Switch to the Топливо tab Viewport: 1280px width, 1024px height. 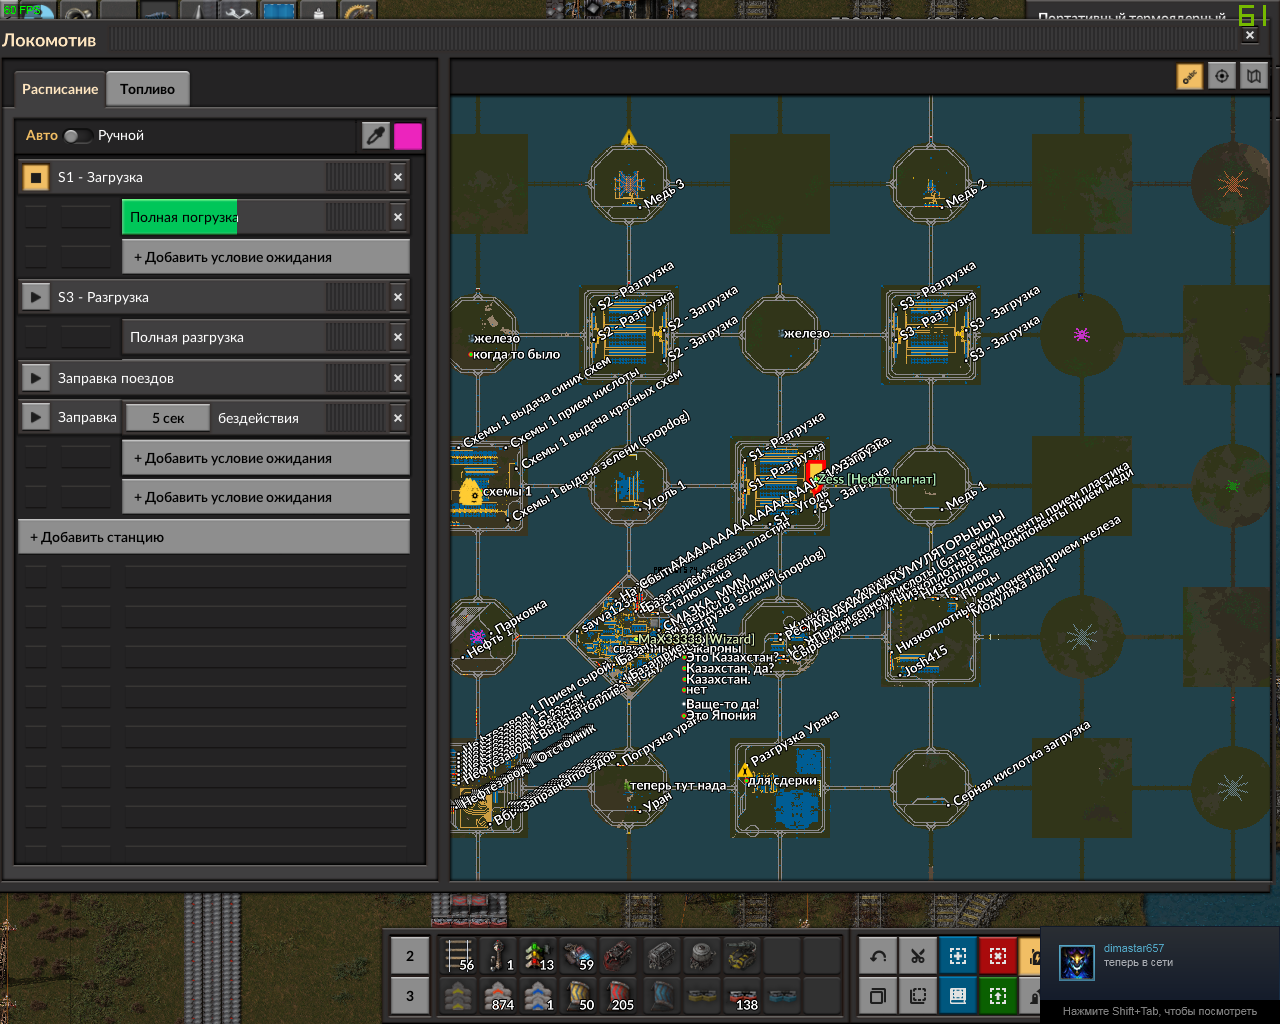coord(147,89)
